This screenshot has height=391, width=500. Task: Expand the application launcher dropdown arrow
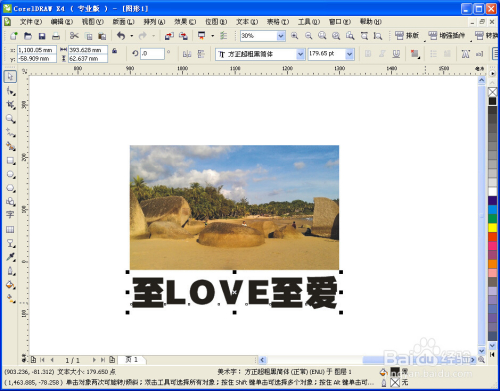click(213, 36)
